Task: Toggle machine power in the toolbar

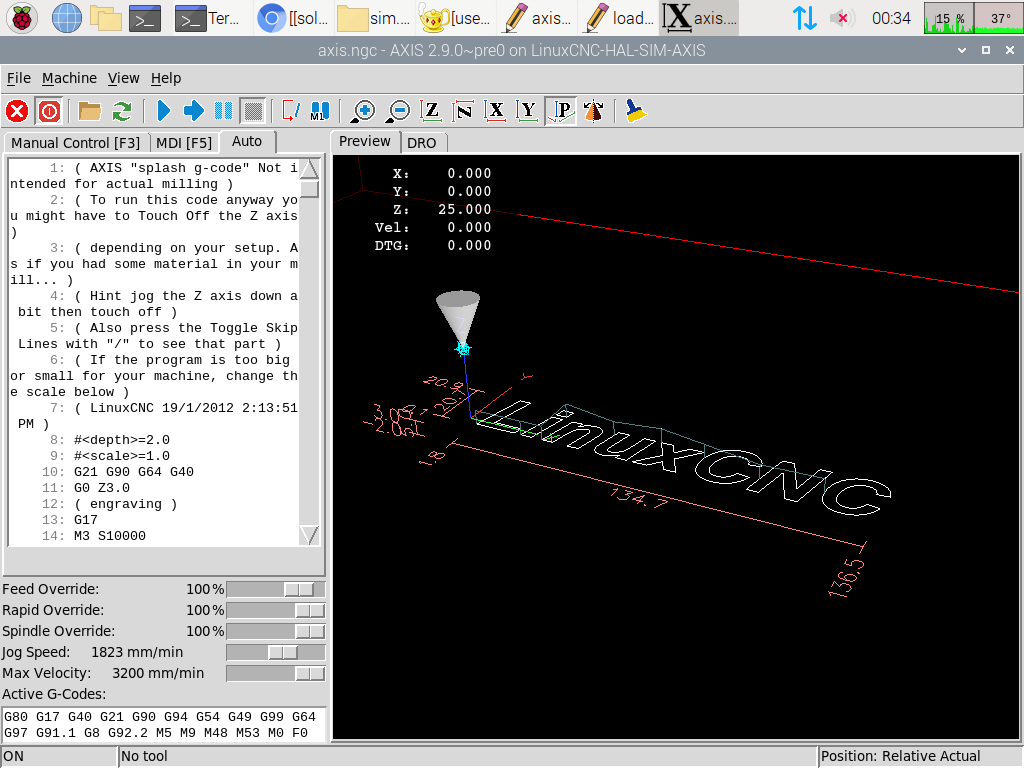Action: [49, 111]
